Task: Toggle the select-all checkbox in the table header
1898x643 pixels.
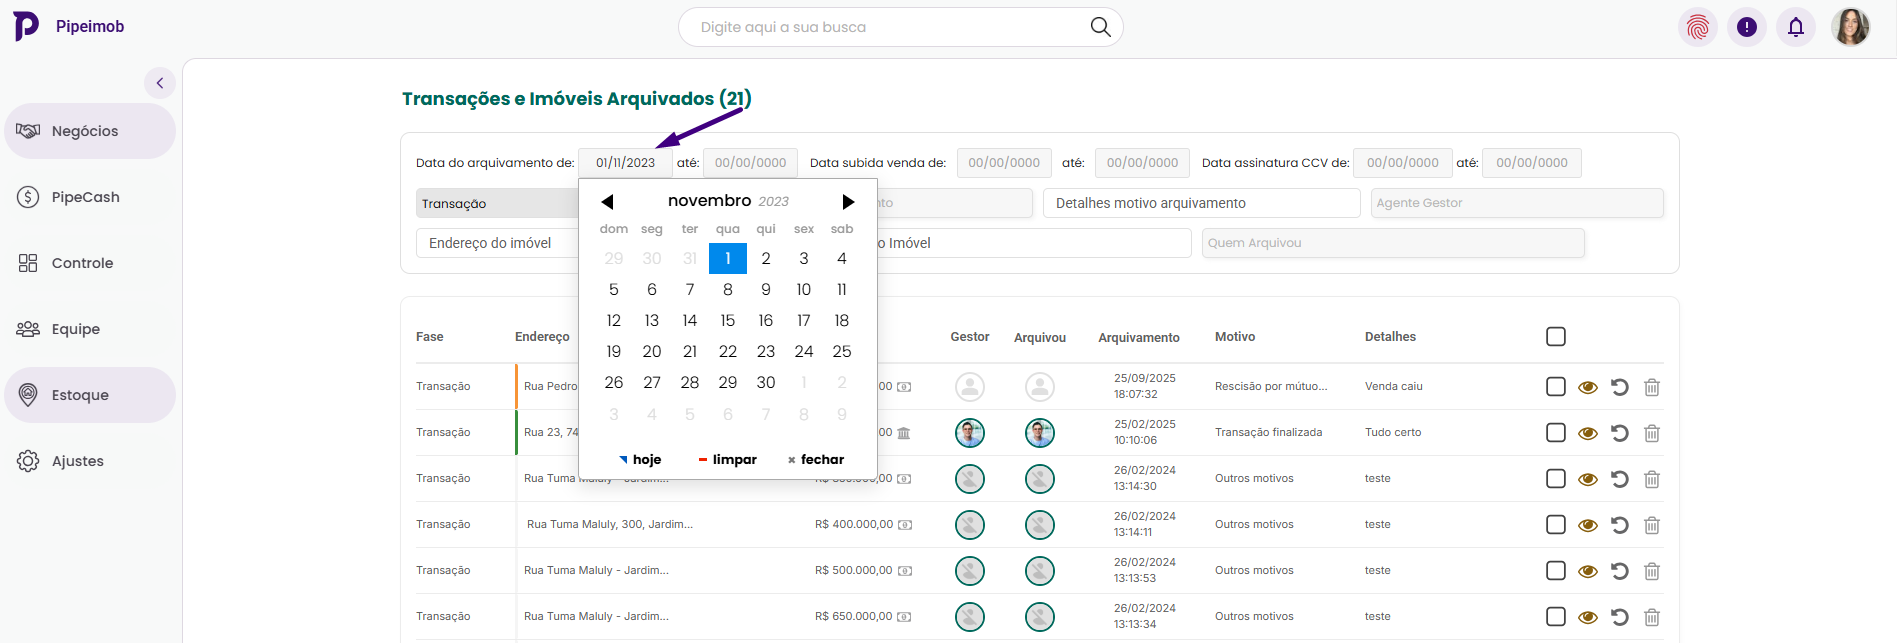Action: pyautogui.click(x=1555, y=337)
